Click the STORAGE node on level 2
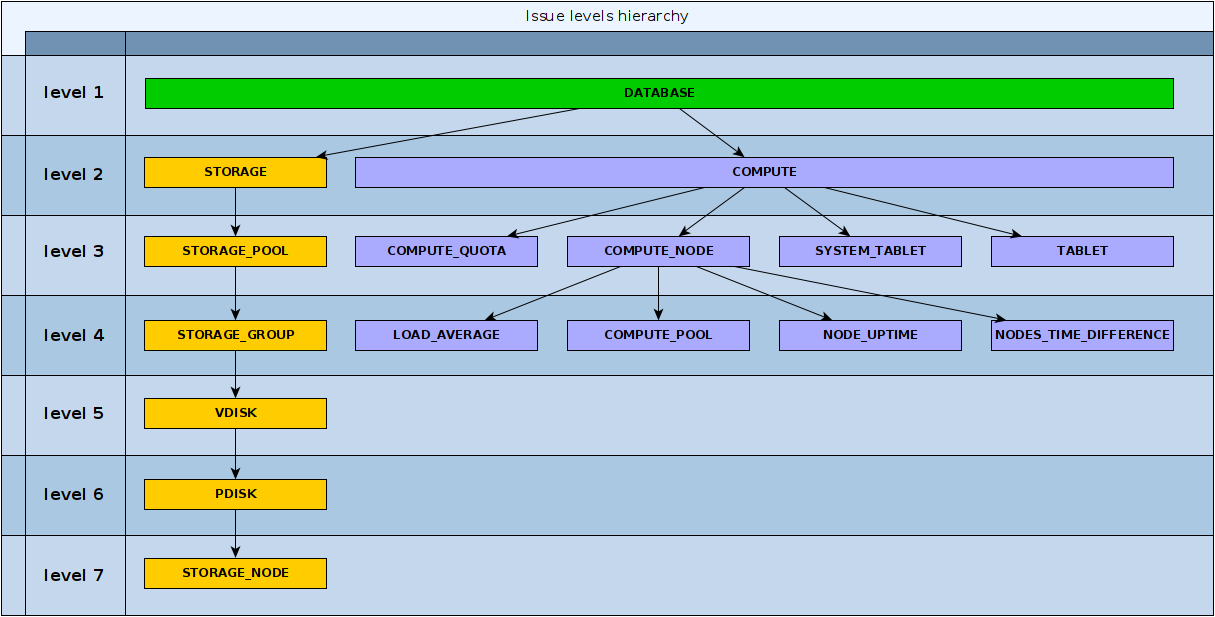 (x=235, y=171)
